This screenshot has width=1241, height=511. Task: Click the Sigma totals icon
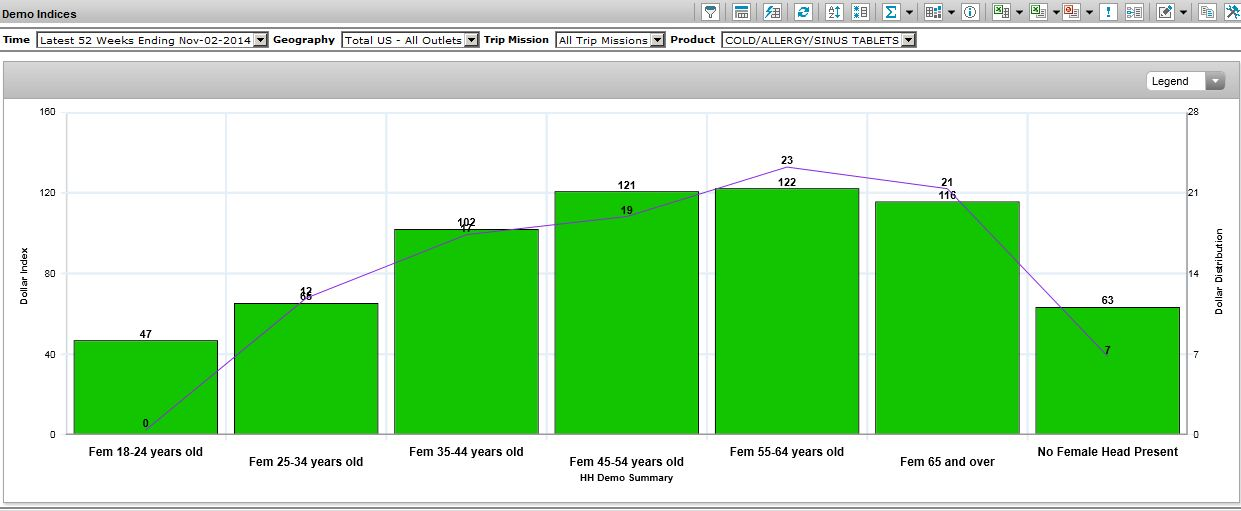890,12
